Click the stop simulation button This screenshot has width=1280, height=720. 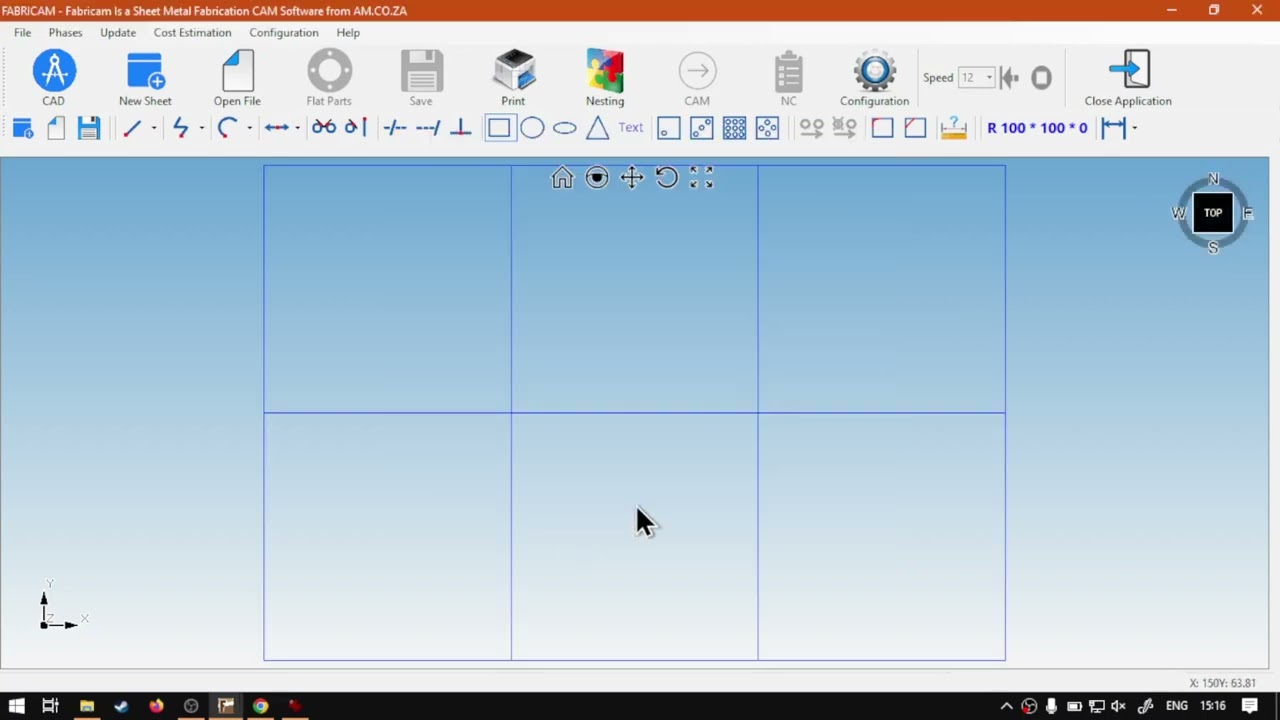click(1041, 77)
